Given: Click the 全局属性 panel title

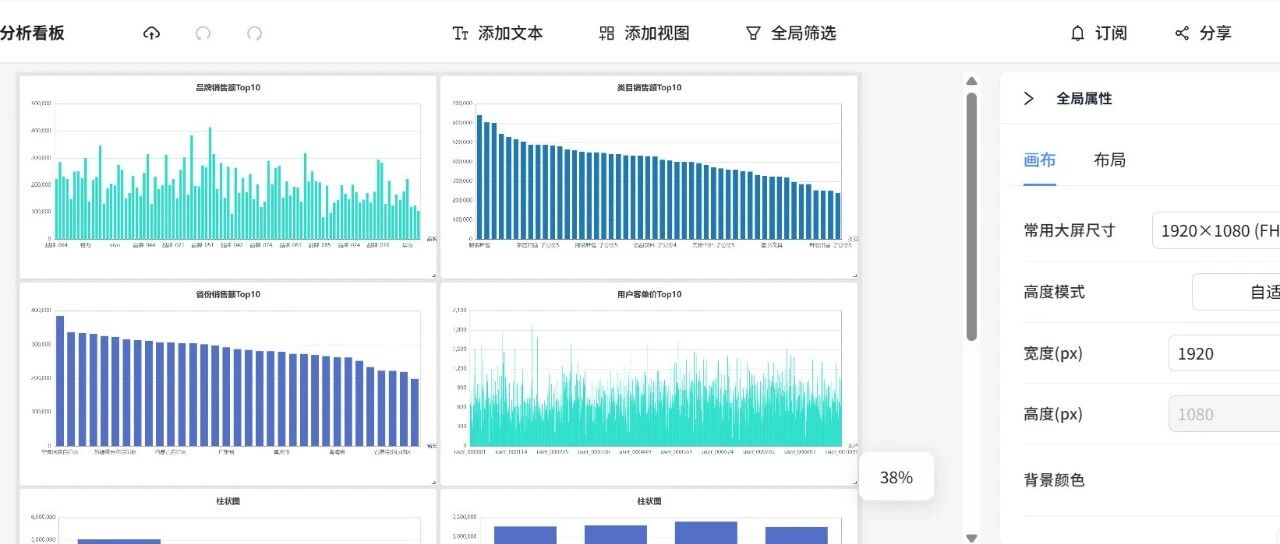Looking at the screenshot, I should pos(1084,98).
